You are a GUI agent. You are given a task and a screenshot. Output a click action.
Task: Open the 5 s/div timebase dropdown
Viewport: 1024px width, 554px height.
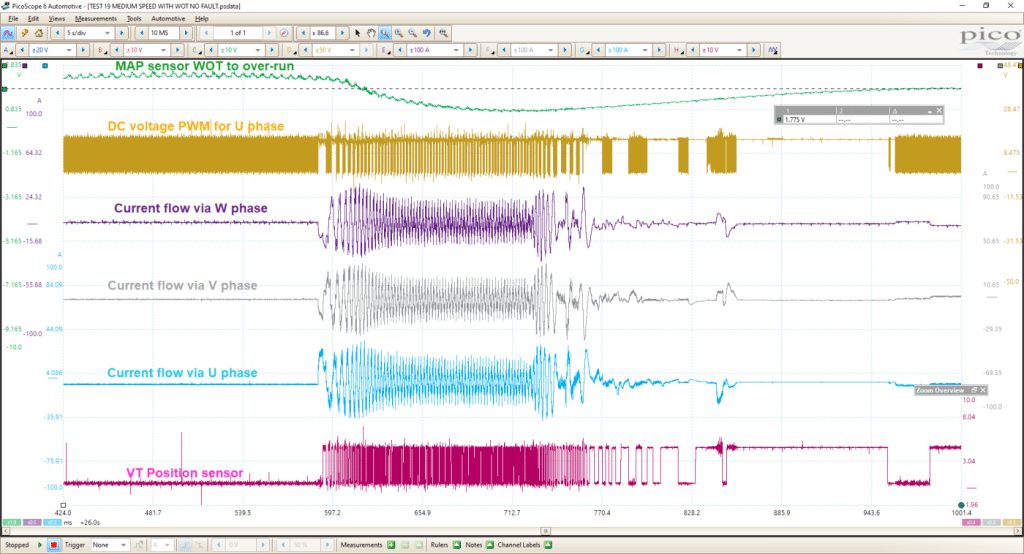pyautogui.click(x=89, y=33)
